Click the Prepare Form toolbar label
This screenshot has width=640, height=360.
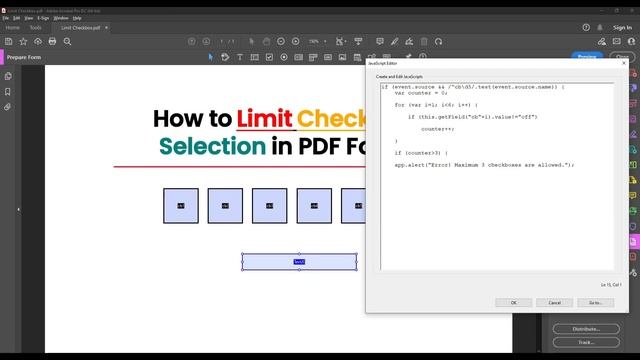[x=24, y=58]
